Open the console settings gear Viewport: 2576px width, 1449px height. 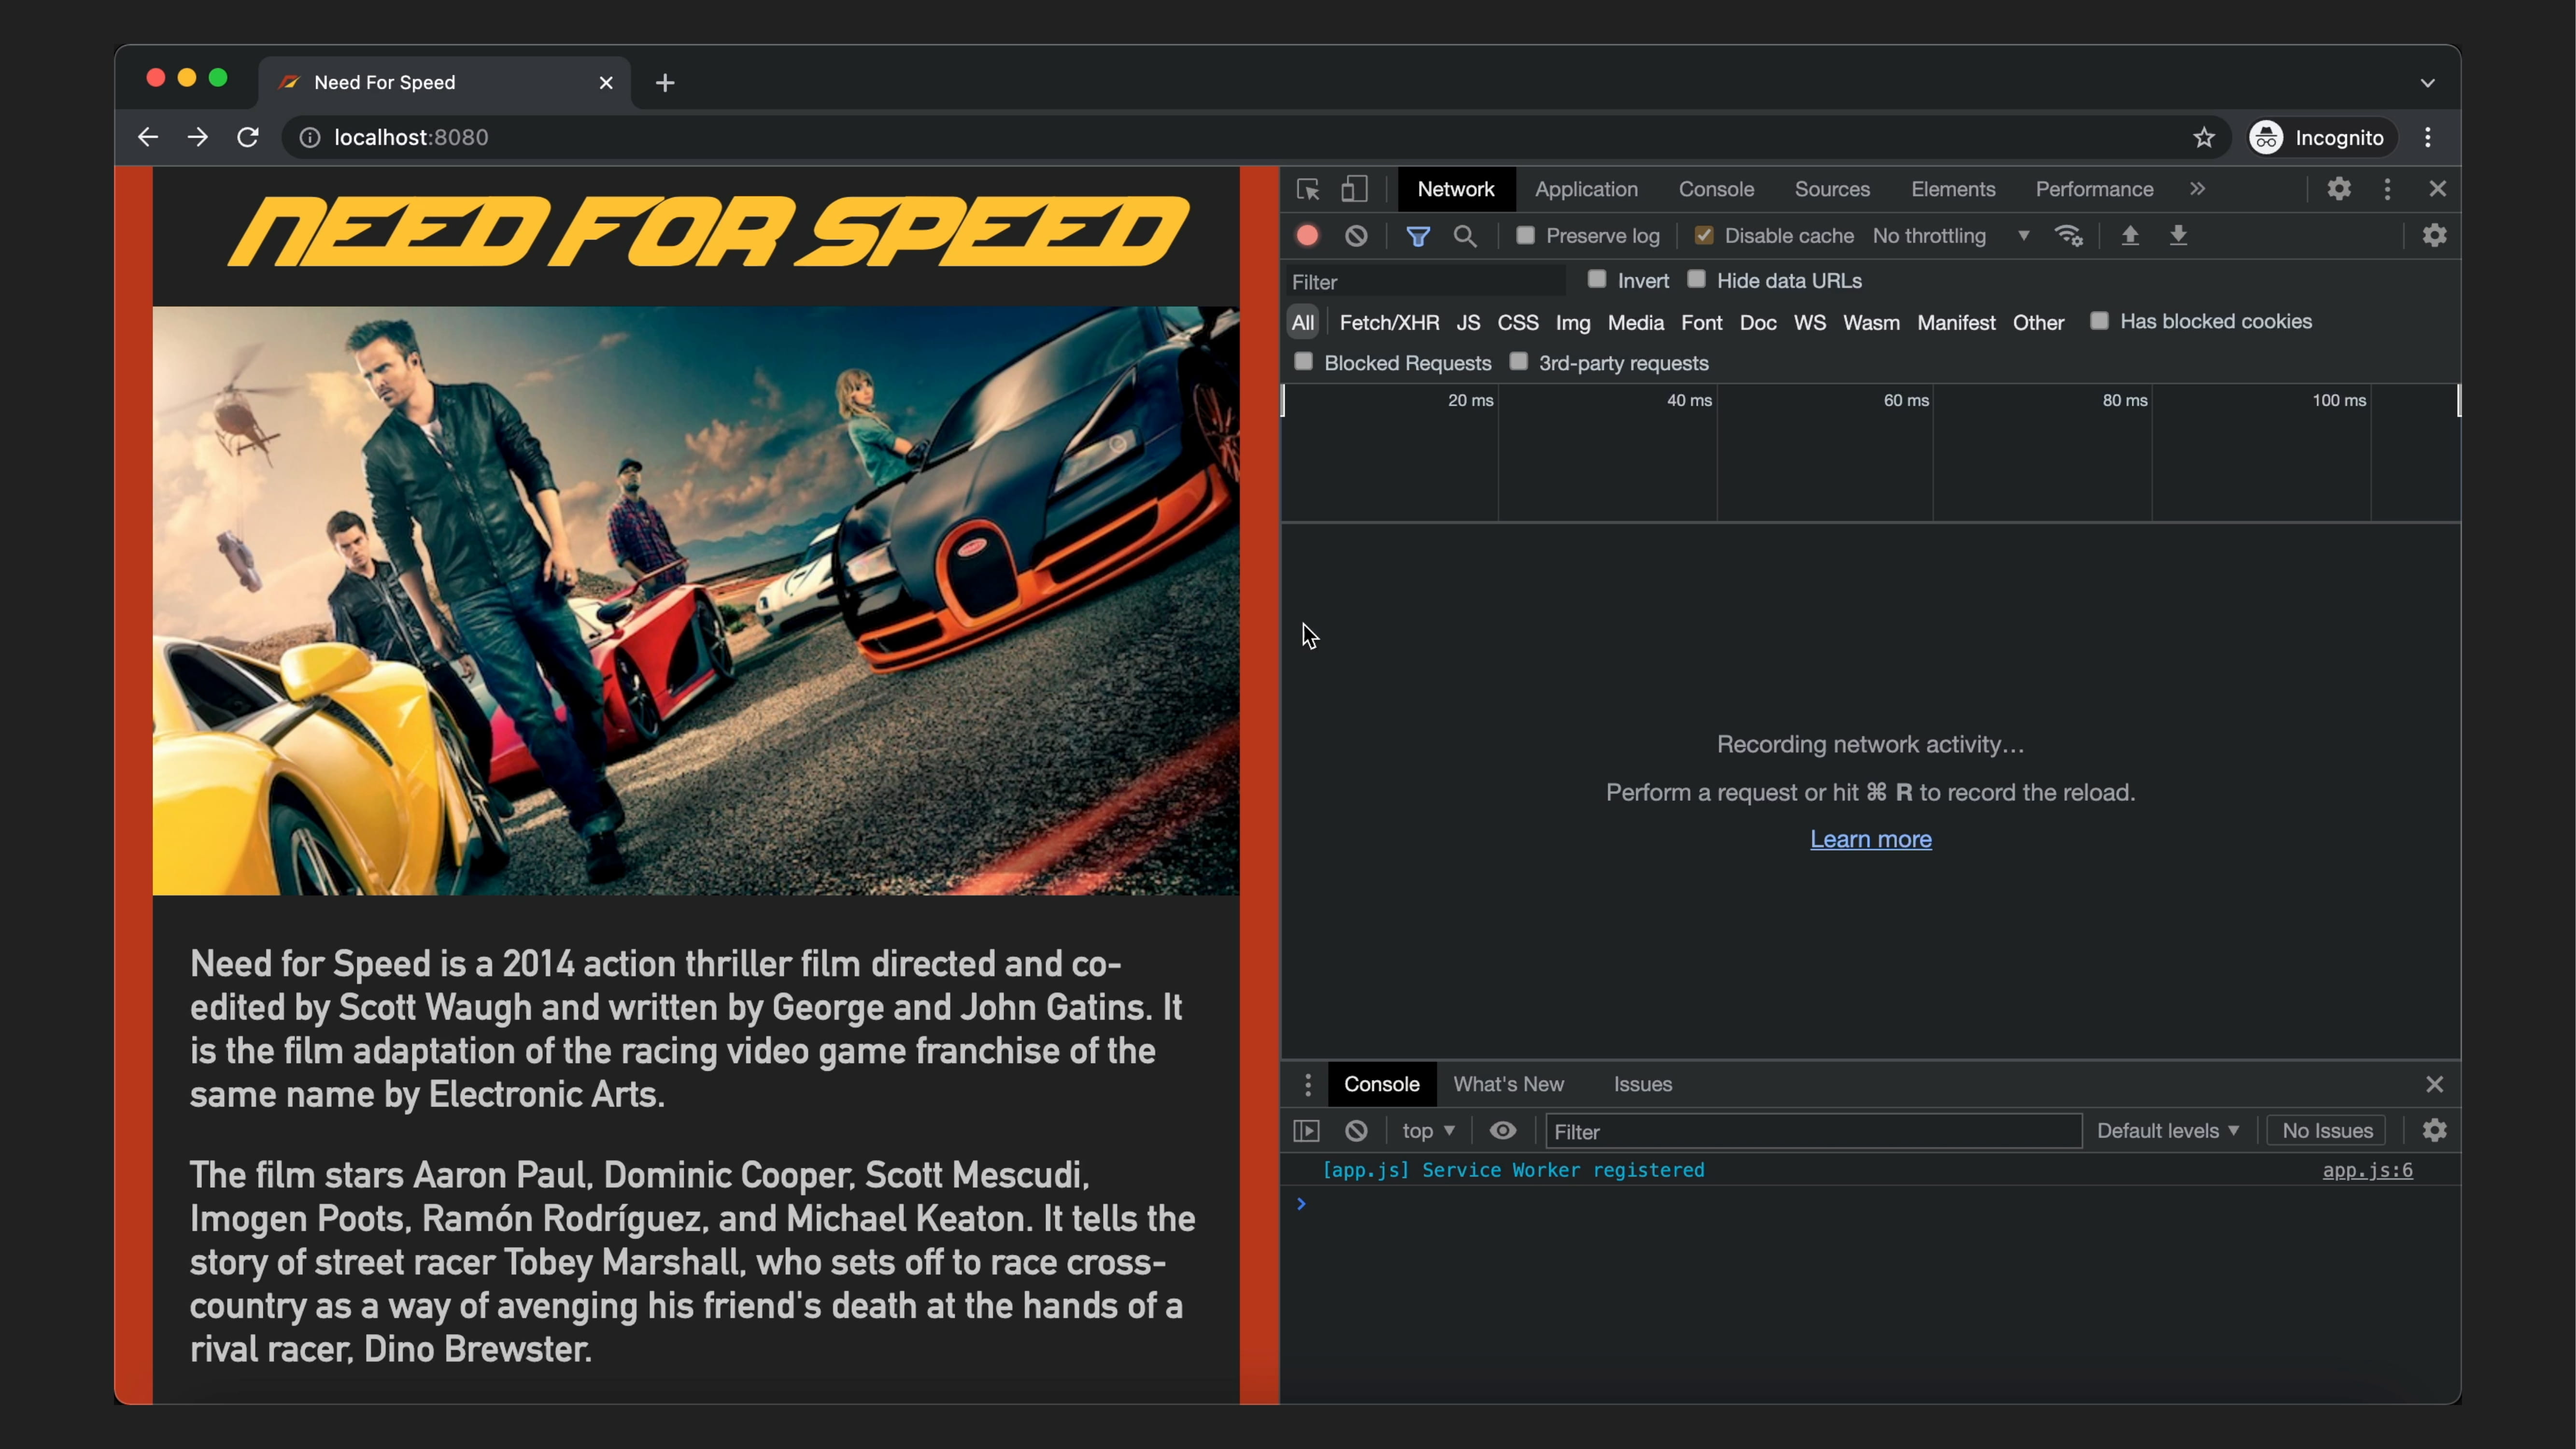click(x=2434, y=1131)
